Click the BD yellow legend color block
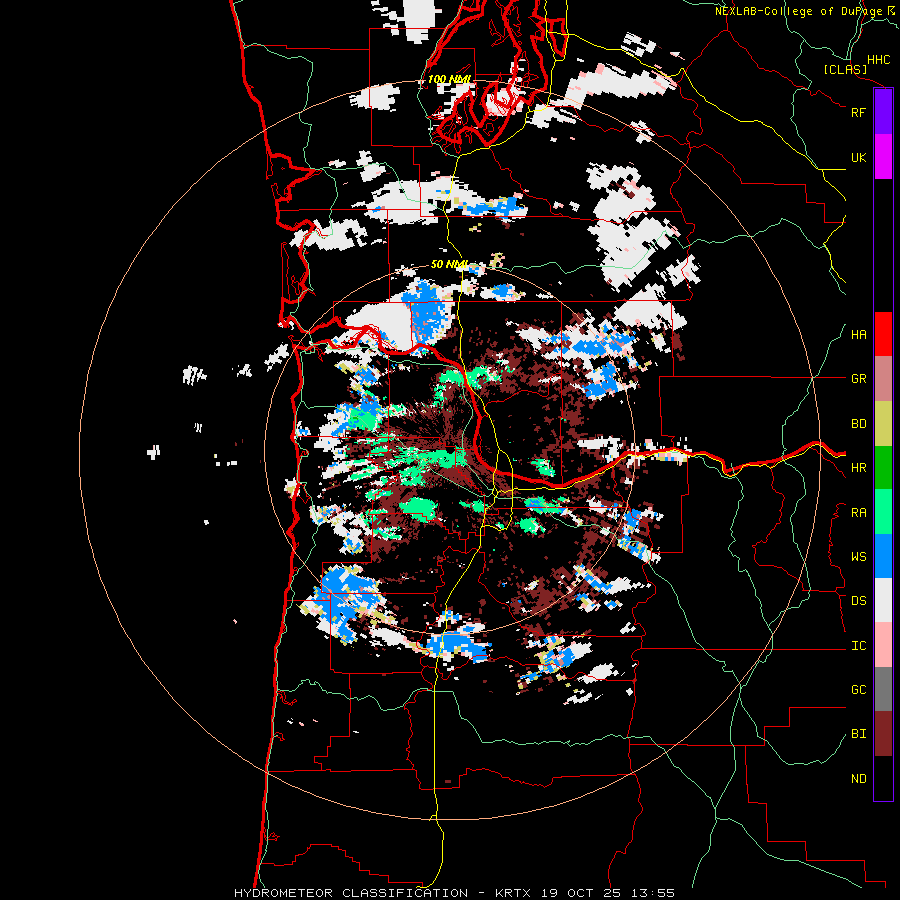The image size is (900, 900). [883, 424]
